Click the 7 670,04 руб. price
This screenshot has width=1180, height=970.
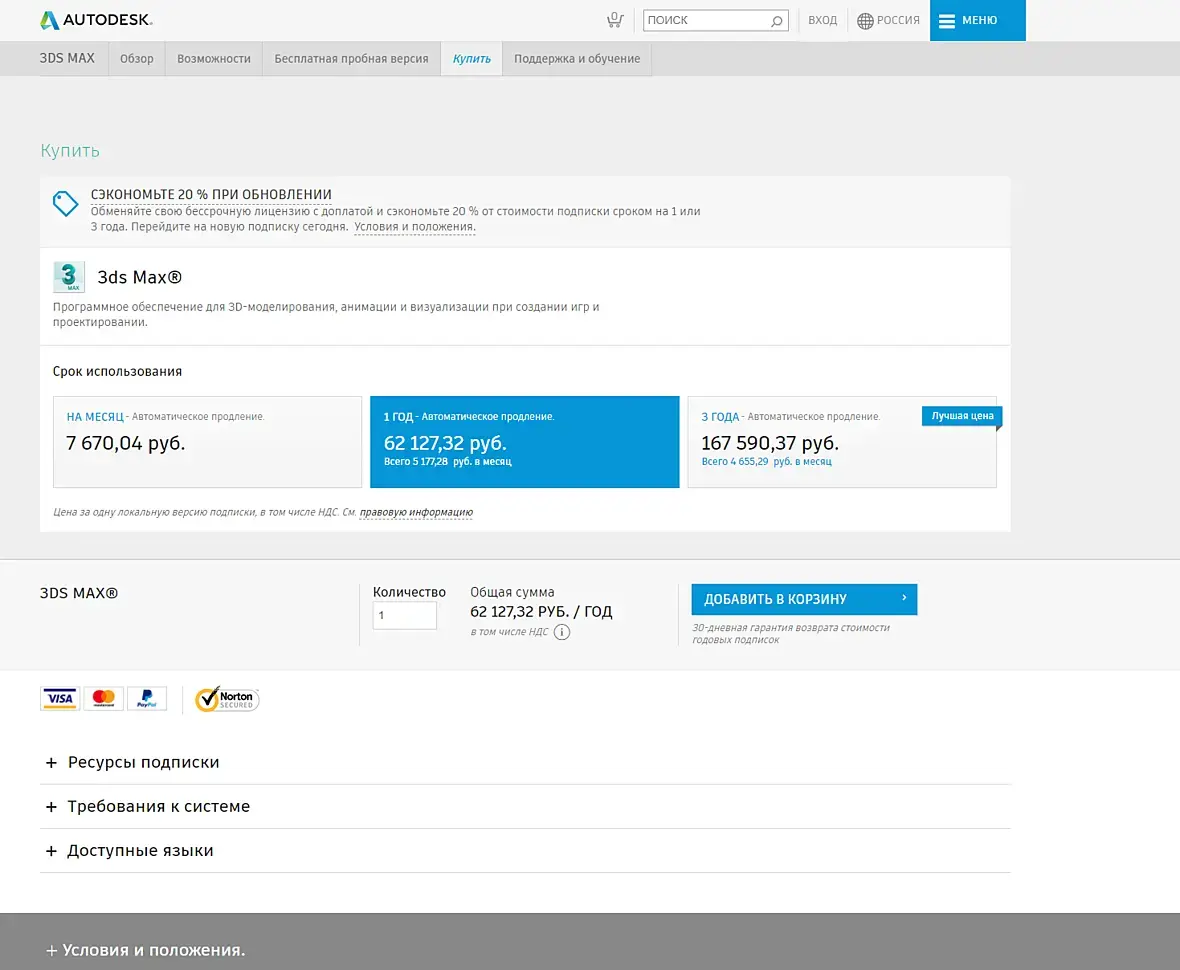(126, 443)
